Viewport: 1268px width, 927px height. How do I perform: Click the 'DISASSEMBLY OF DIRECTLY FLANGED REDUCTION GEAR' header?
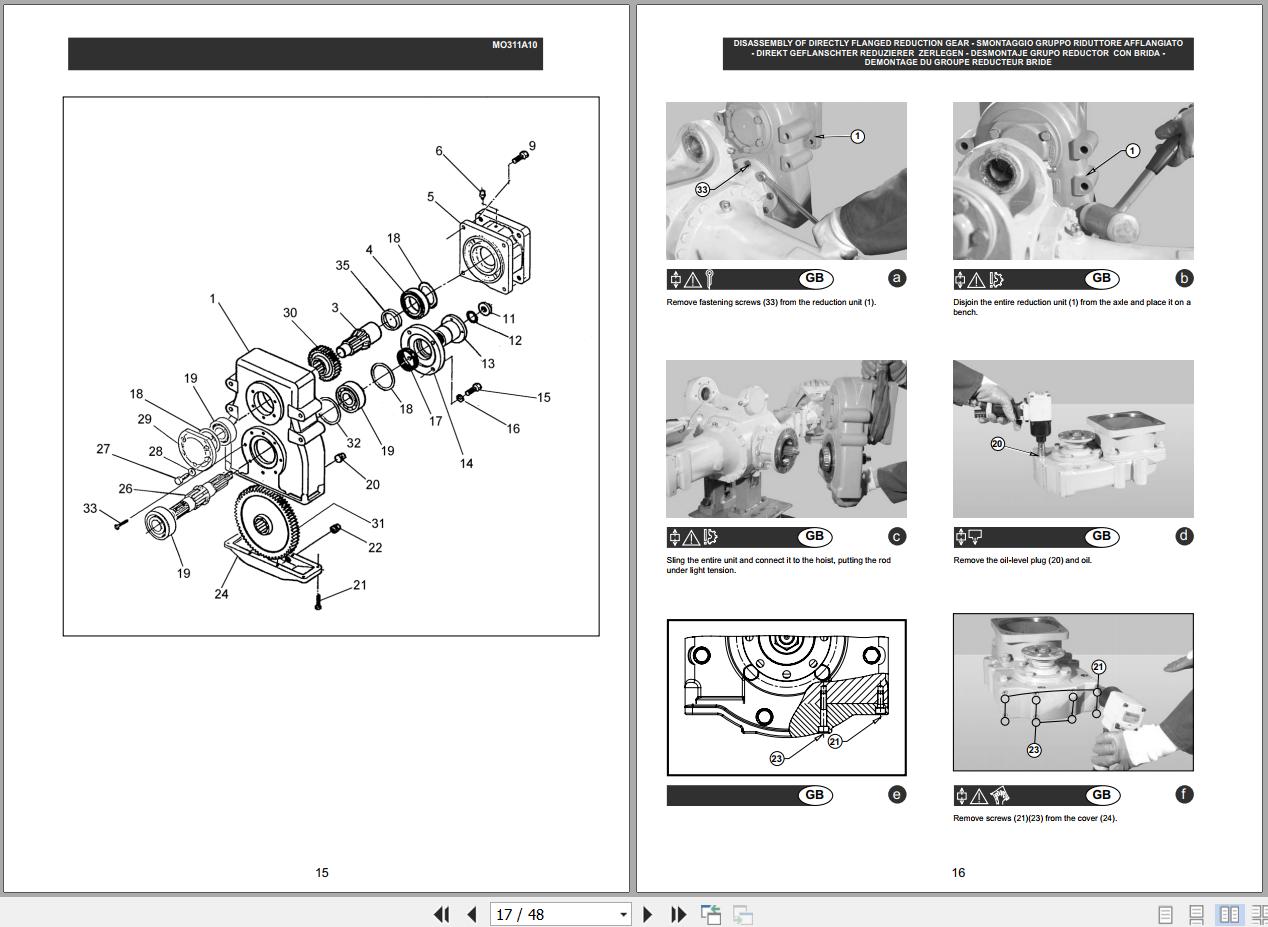click(958, 53)
